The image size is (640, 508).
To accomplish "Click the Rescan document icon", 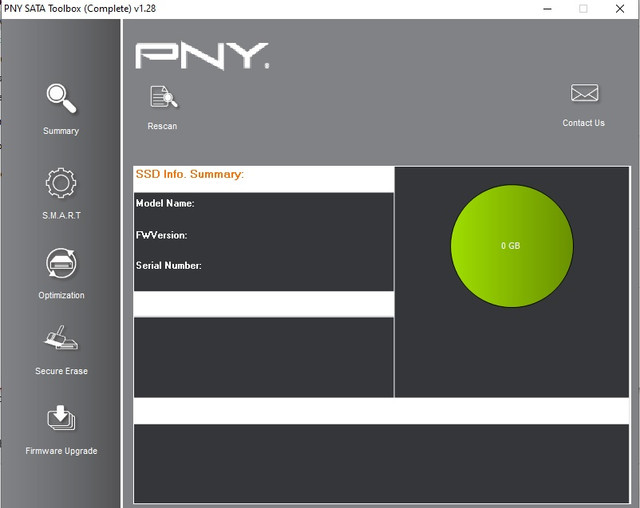I will click(x=163, y=97).
